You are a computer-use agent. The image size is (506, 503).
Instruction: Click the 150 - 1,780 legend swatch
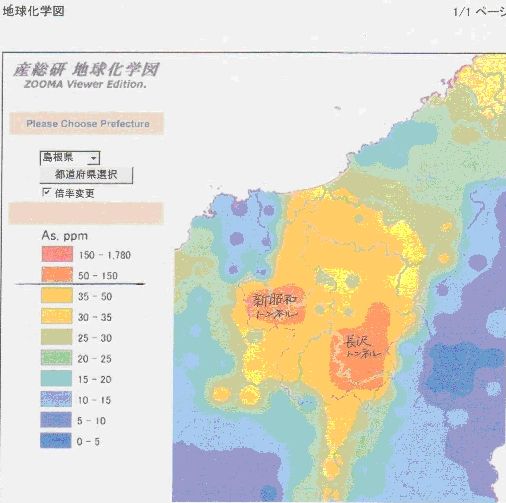coord(57,254)
